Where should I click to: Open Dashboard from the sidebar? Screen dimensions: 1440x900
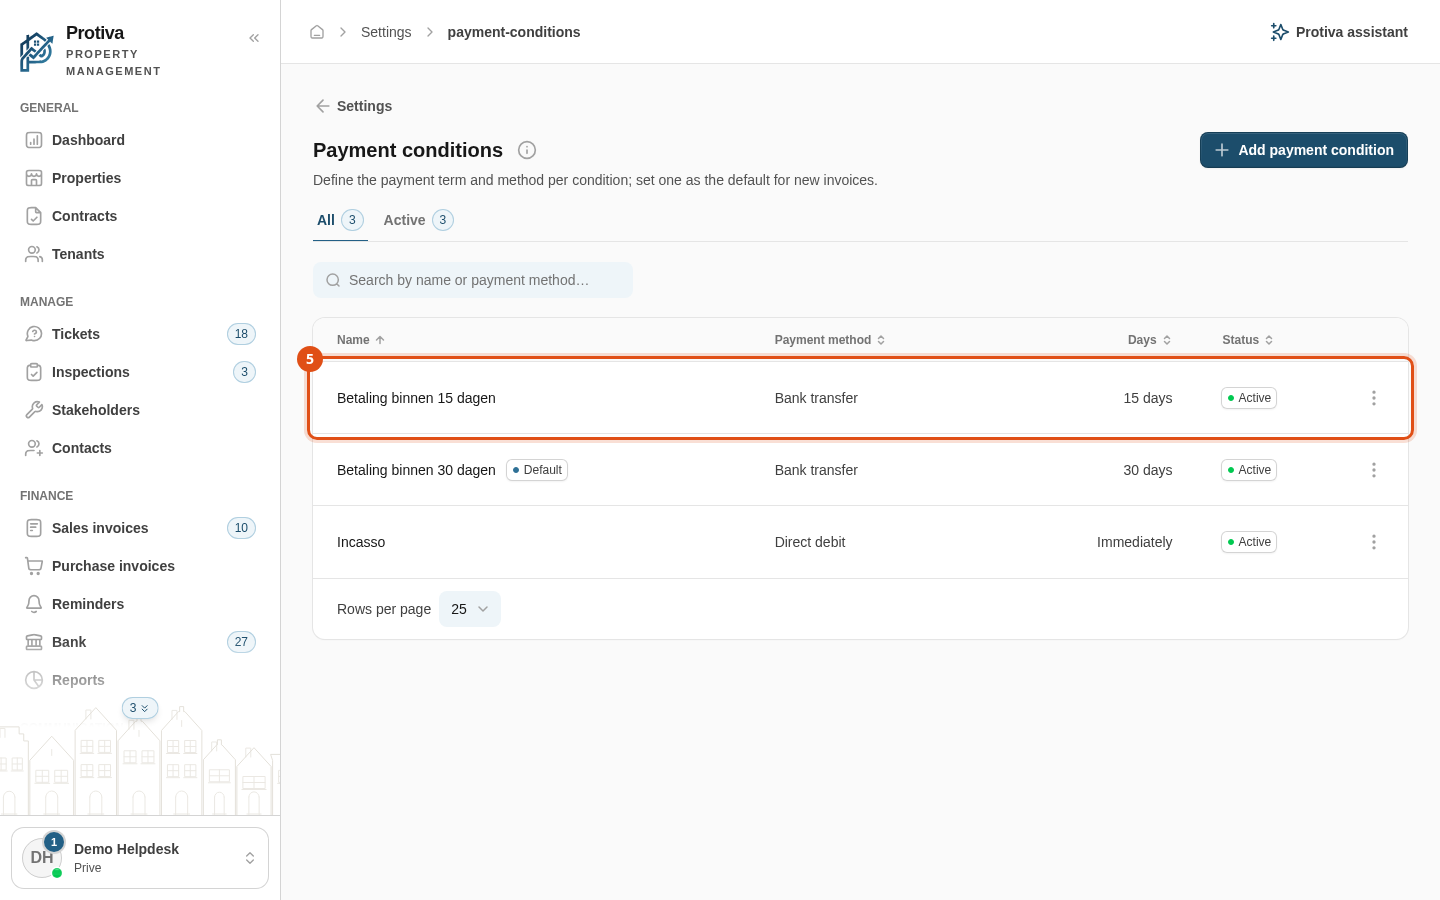click(x=140, y=140)
